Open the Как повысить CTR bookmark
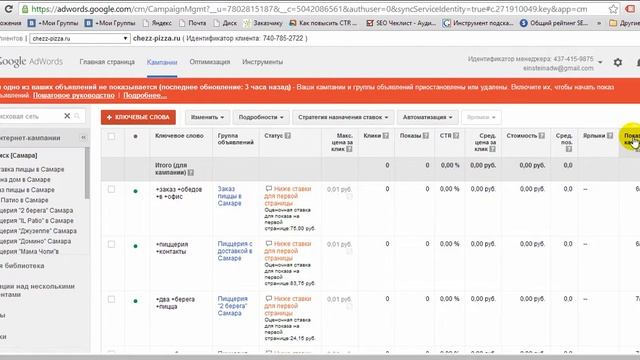The image size is (640, 360). click(323, 23)
